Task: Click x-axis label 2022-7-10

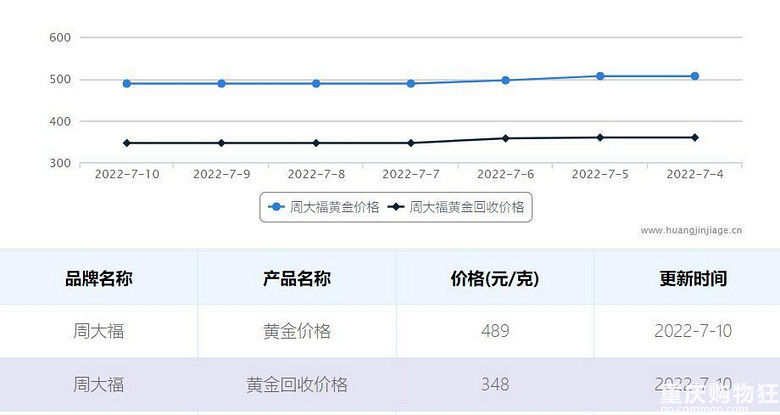Action: [127, 174]
